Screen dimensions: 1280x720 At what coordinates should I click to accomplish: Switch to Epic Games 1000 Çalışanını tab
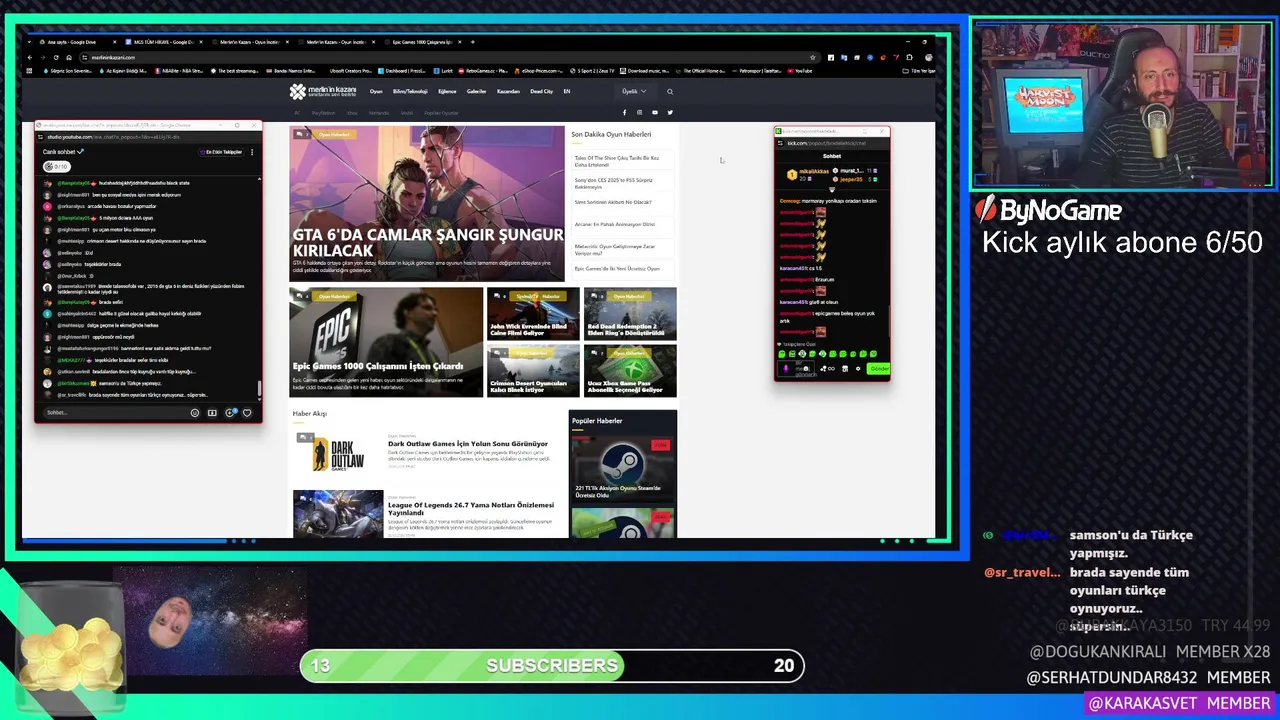[x=422, y=42]
